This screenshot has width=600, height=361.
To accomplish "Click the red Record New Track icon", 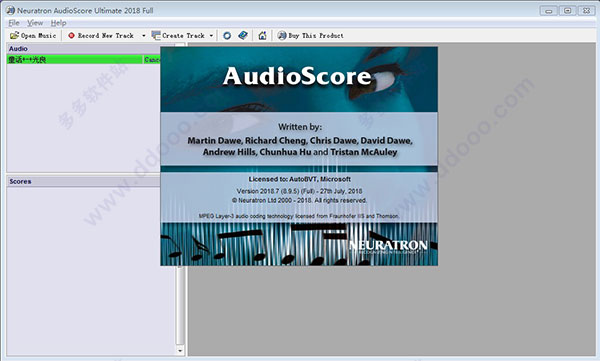I will (x=71, y=36).
